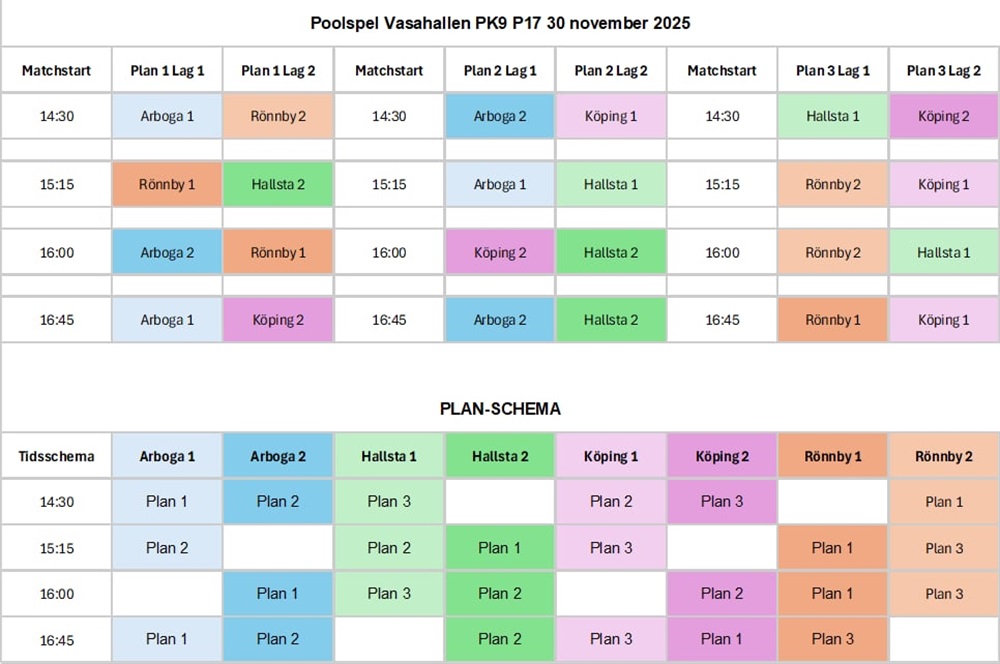Select "Hallsta 2" in Plan 1 Lag 2 column

pos(278,184)
